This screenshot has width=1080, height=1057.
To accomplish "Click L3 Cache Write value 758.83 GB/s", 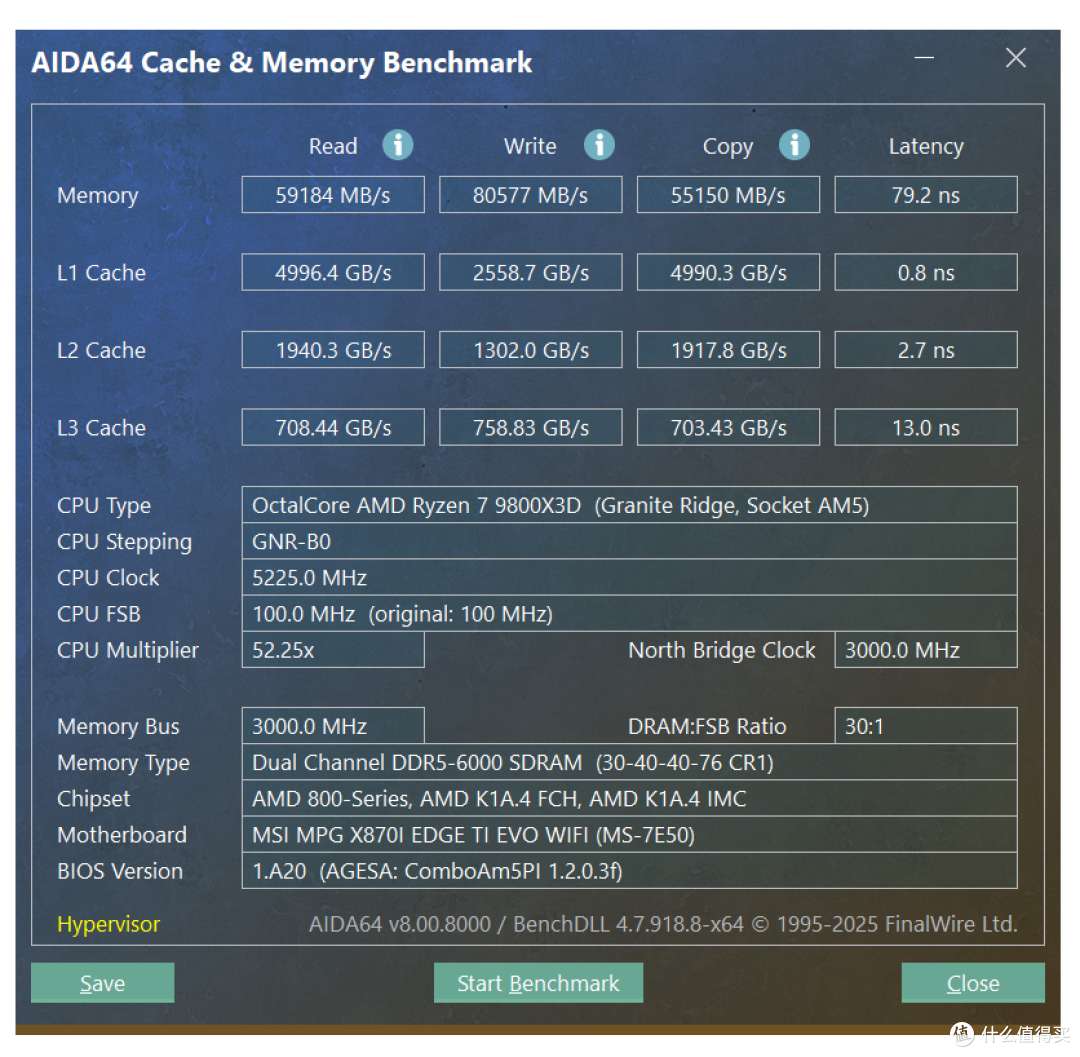I will (530, 427).
